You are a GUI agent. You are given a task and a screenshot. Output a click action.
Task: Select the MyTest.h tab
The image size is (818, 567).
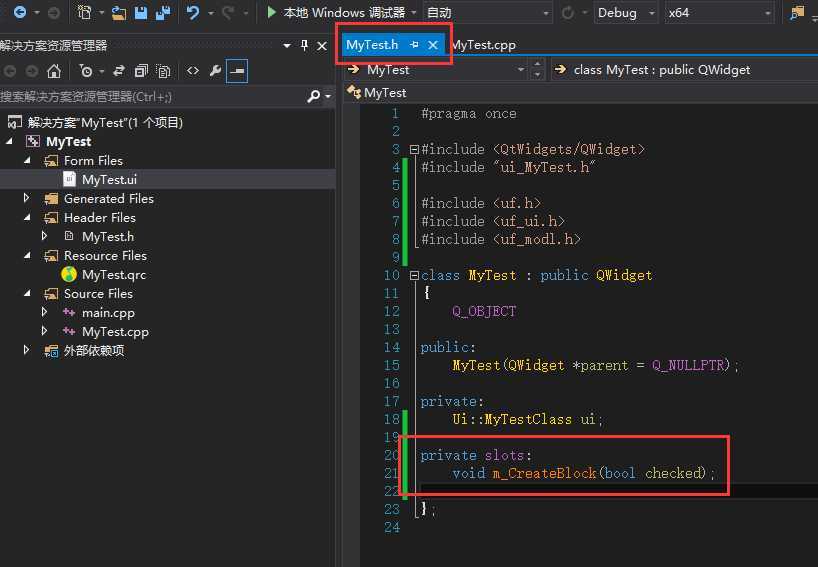(372, 45)
